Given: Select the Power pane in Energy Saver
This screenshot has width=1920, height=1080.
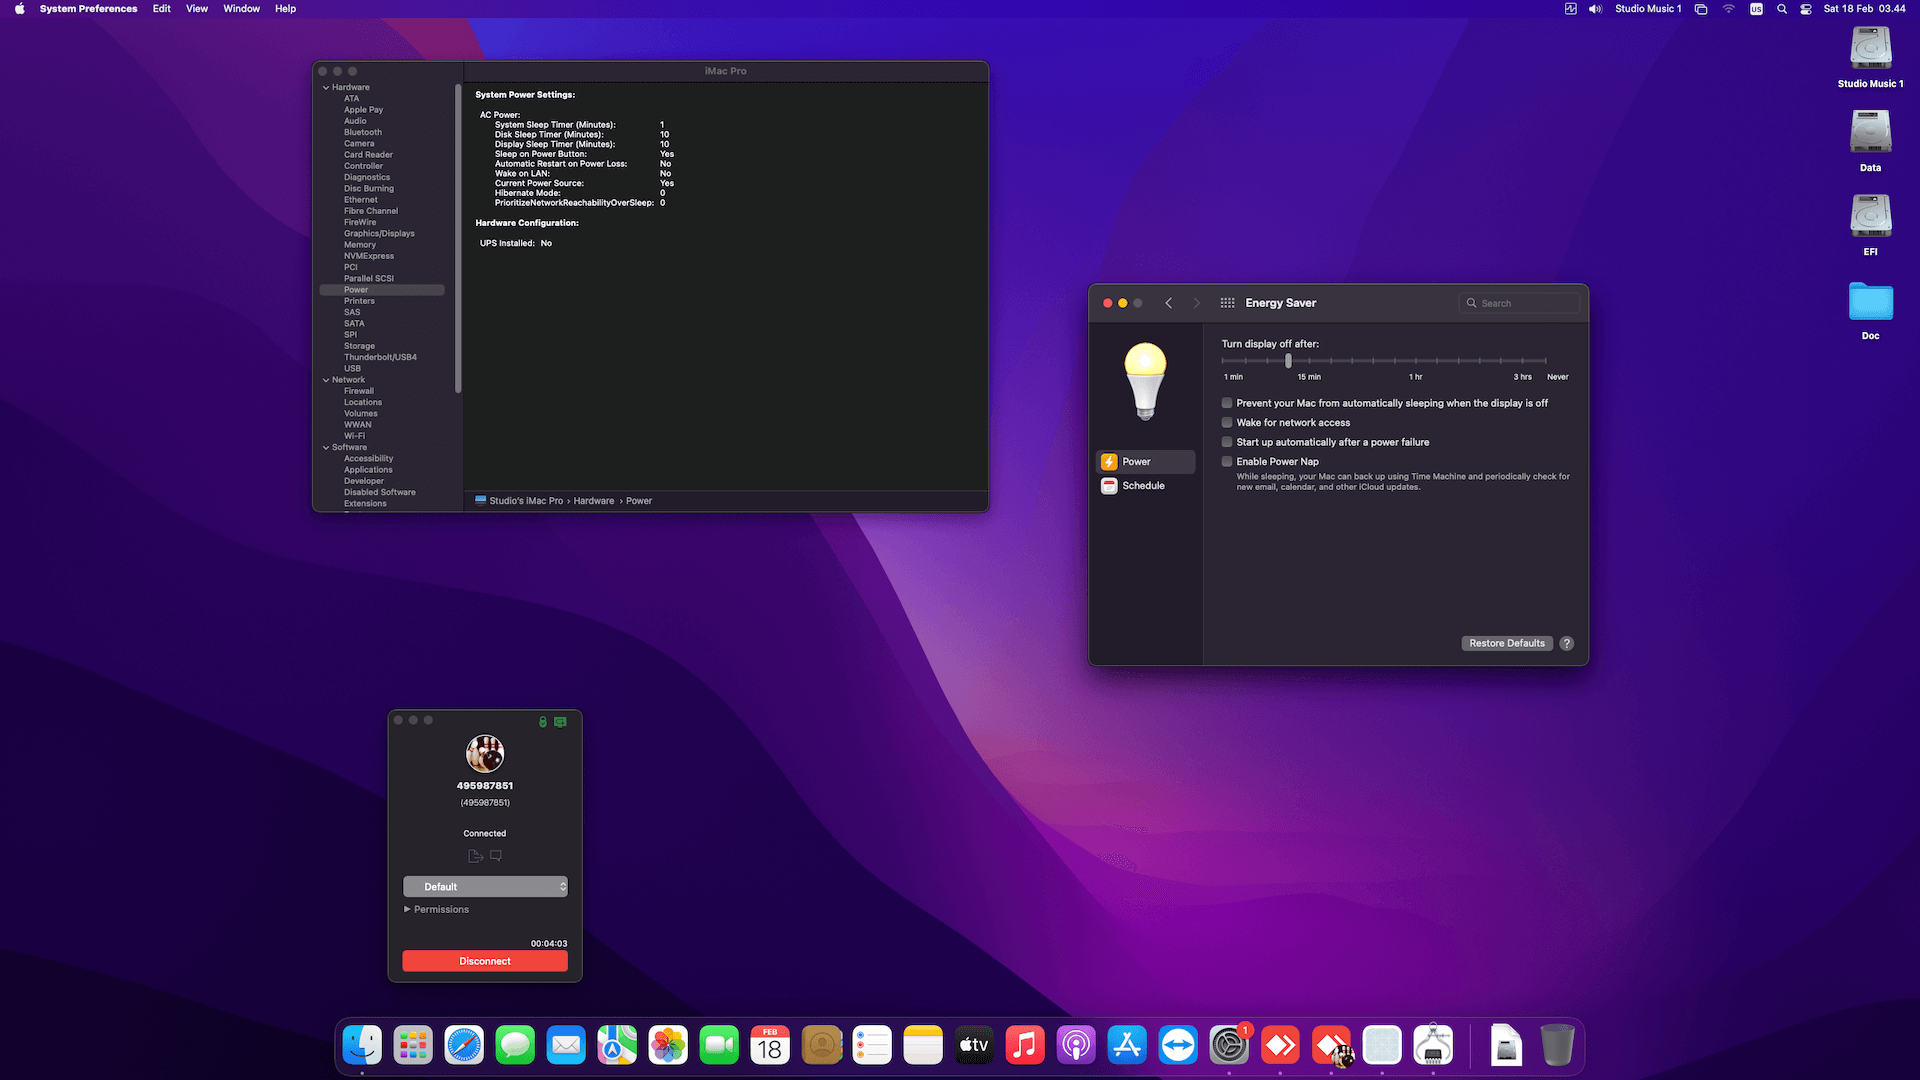Looking at the screenshot, I should (1146, 462).
